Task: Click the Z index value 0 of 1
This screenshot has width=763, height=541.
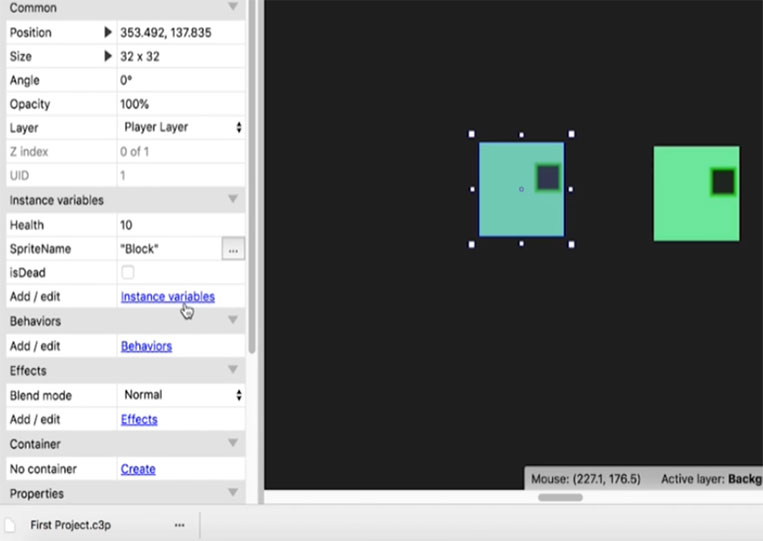Action: pyautogui.click(x=134, y=152)
